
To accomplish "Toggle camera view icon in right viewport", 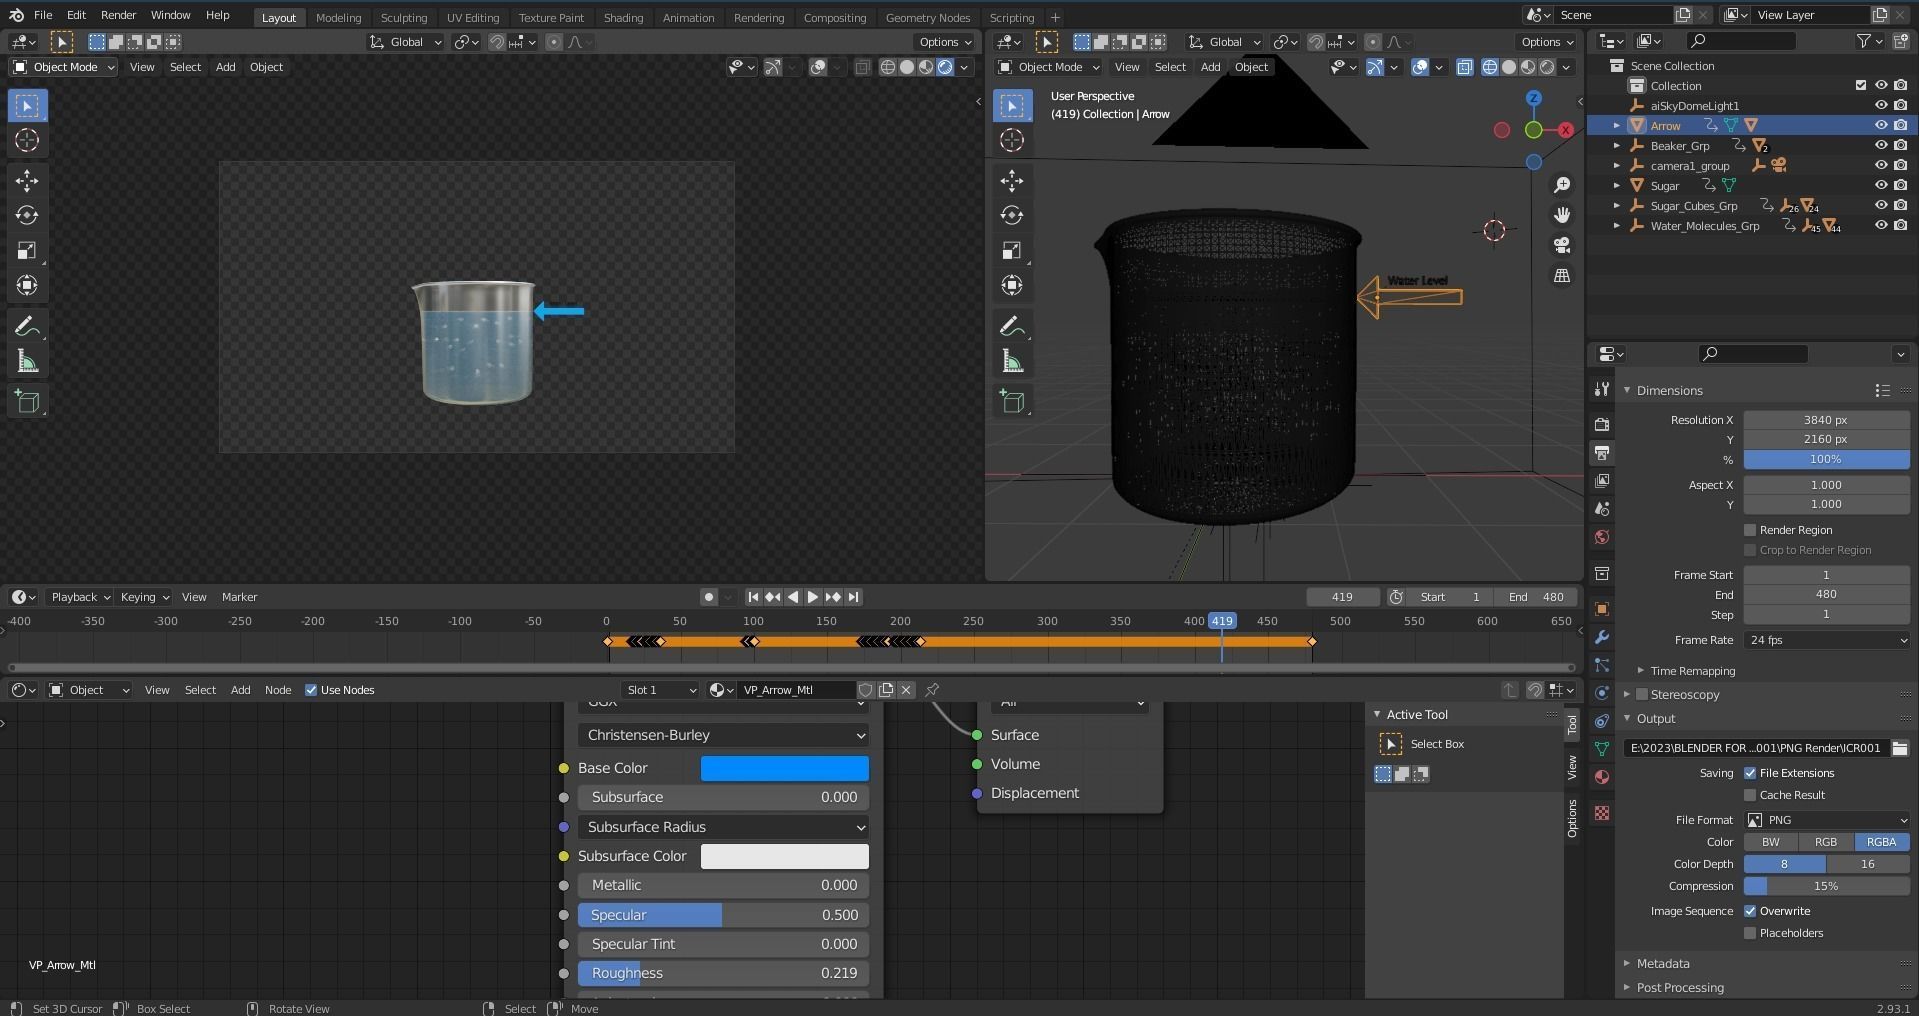I will 1562,245.
